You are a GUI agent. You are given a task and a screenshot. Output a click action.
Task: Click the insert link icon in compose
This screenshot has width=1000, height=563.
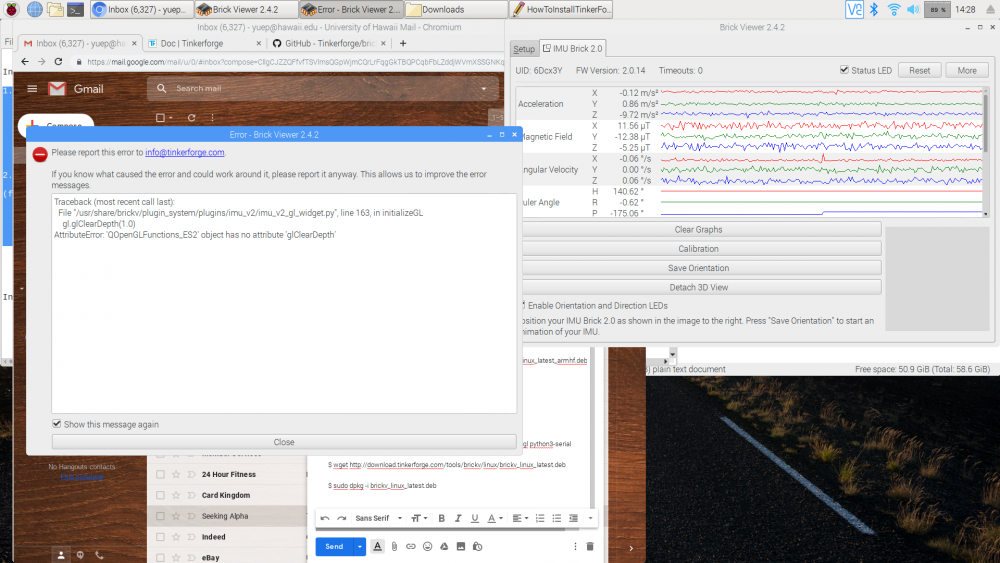point(410,547)
